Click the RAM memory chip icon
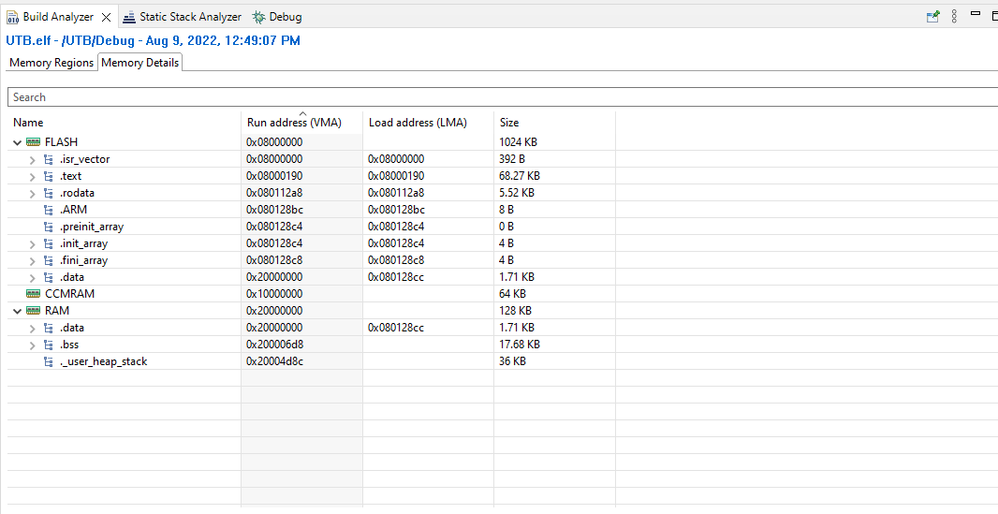 (33, 310)
